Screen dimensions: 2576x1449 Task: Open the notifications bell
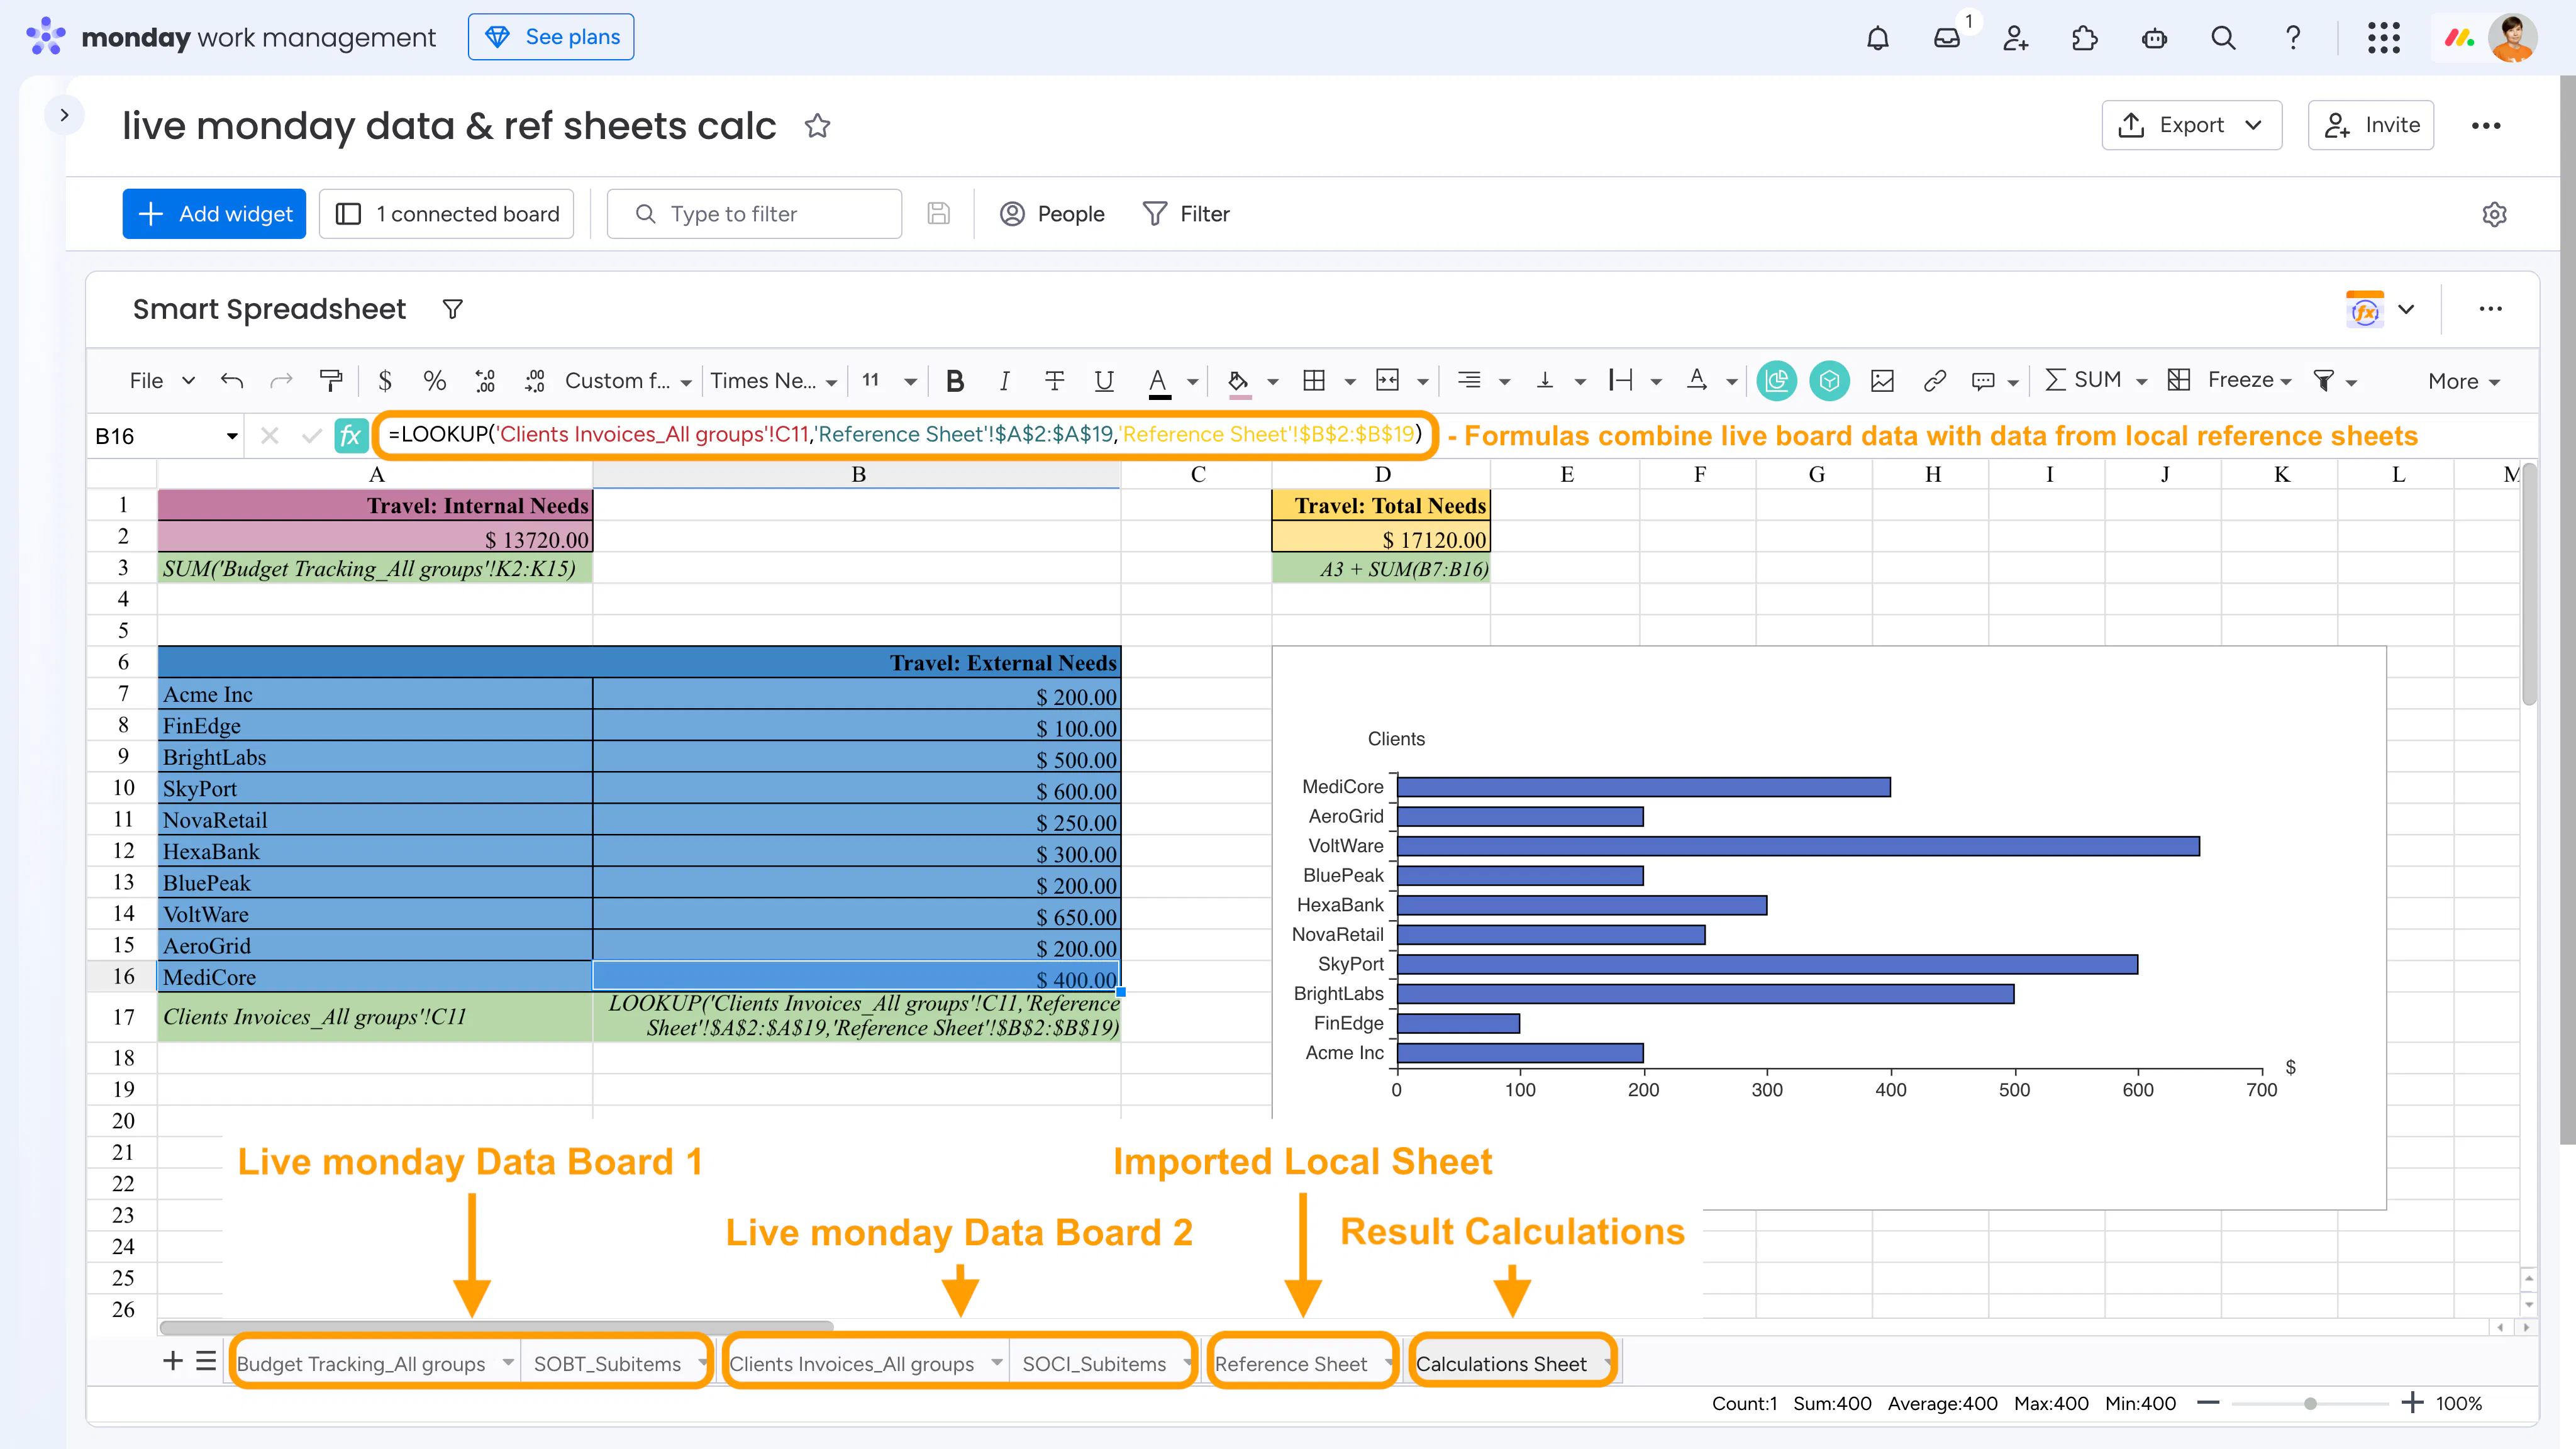pos(1877,38)
